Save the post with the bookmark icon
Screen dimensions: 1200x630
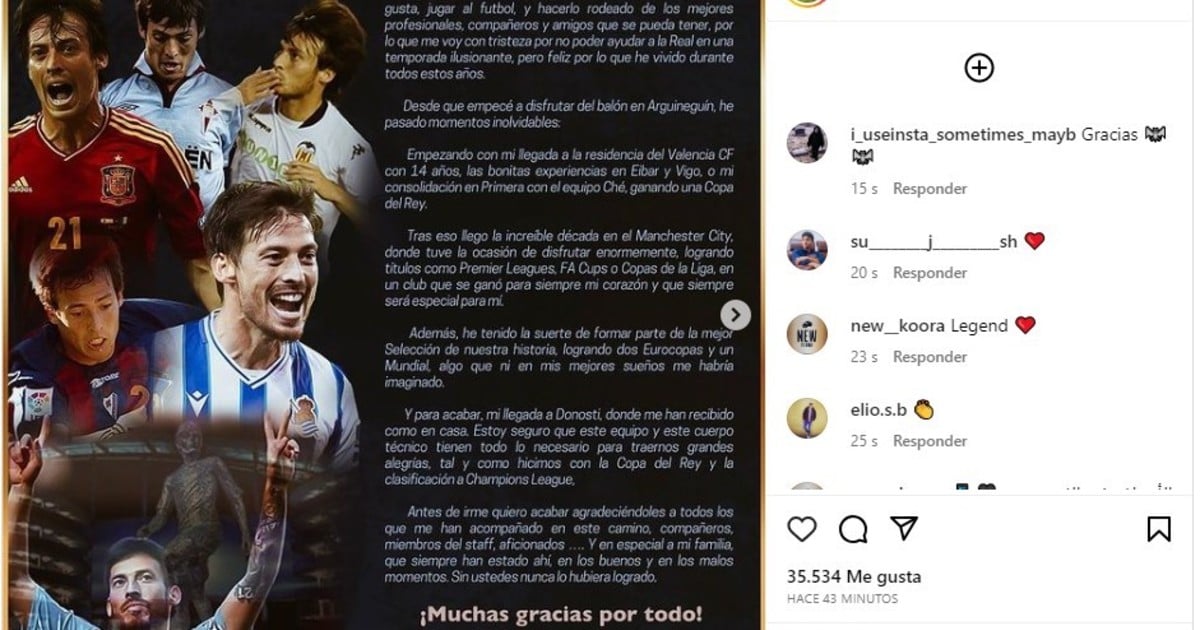coord(1159,528)
